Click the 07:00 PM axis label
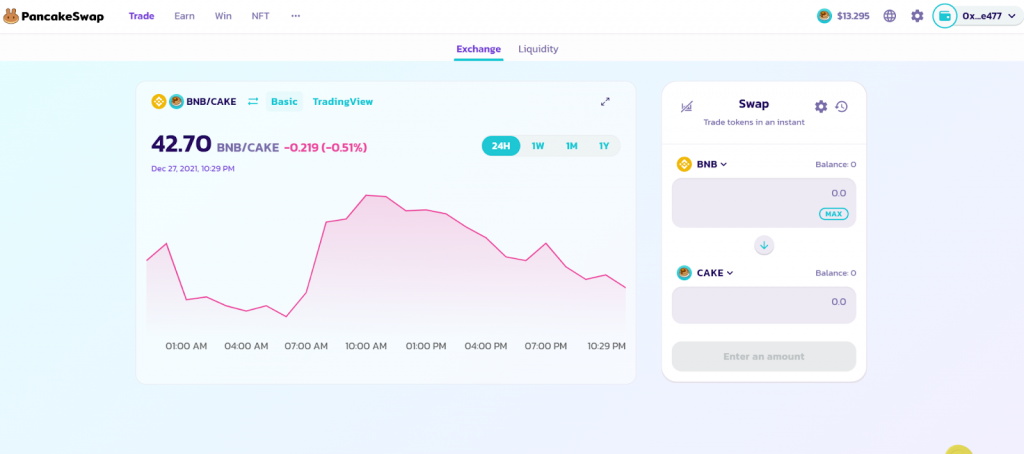Viewport: 1024px width, 454px height. pyautogui.click(x=546, y=346)
